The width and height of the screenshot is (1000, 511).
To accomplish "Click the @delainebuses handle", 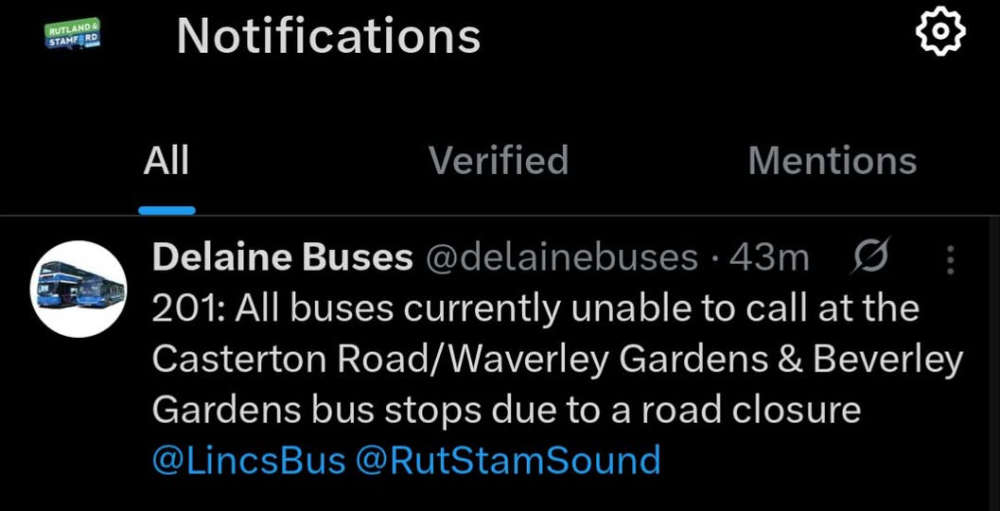I will point(562,258).
